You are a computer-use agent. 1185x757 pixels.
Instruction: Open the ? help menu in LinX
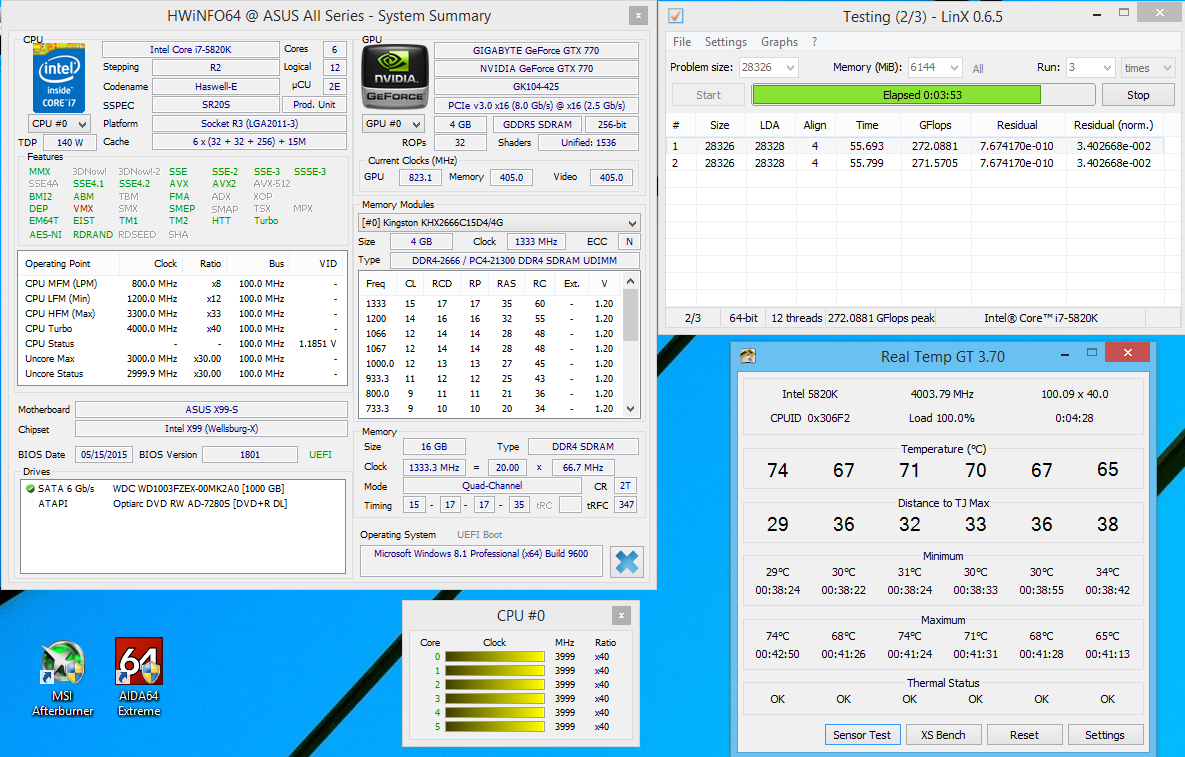815,42
